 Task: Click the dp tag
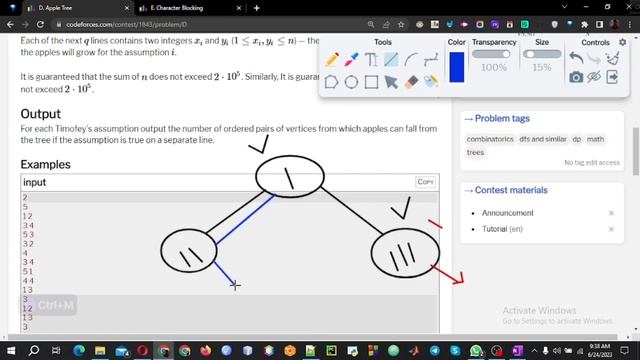(x=576, y=139)
